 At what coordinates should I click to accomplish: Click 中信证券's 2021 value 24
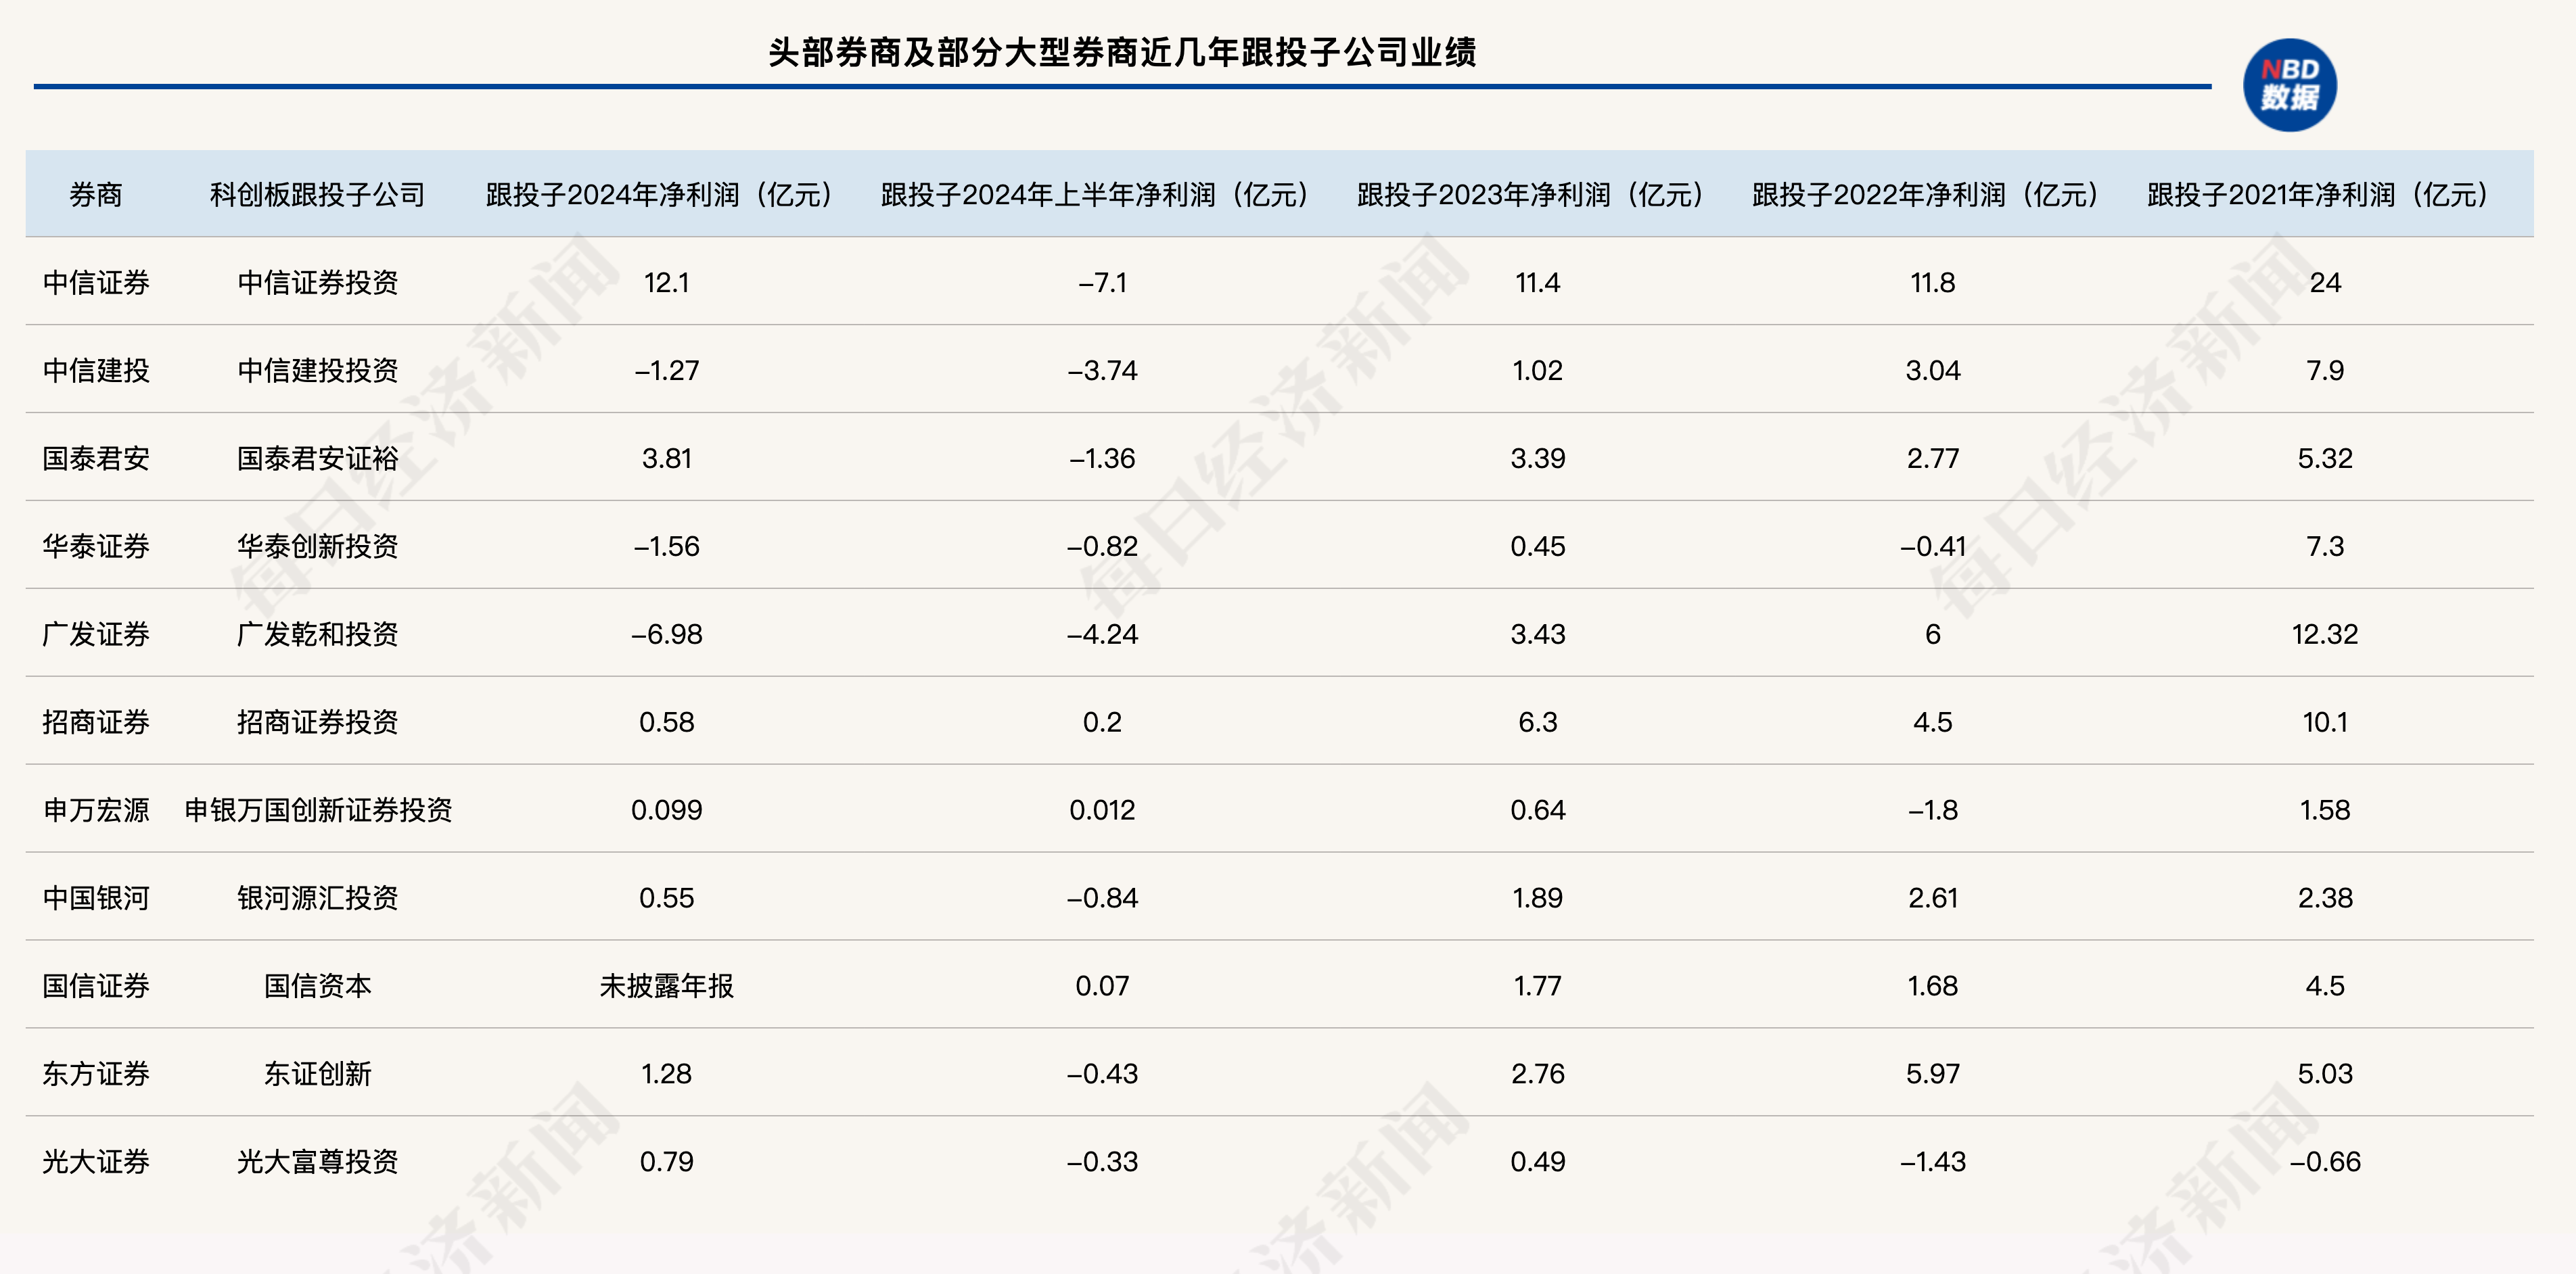point(2326,282)
